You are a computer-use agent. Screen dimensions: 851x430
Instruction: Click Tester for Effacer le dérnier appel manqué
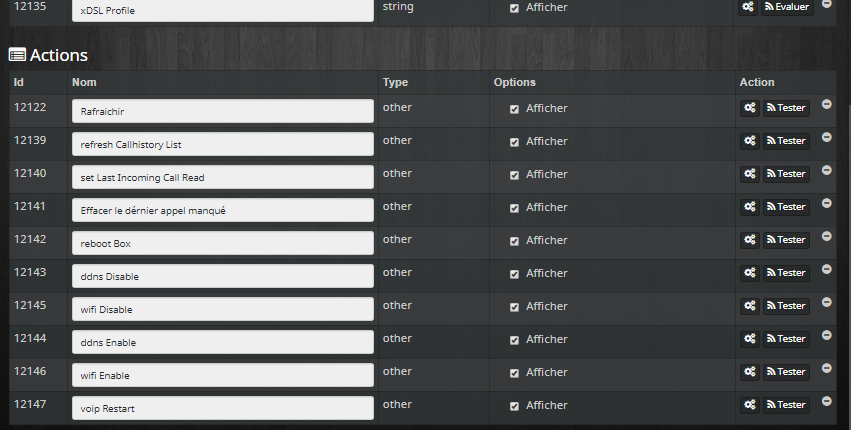coord(786,207)
